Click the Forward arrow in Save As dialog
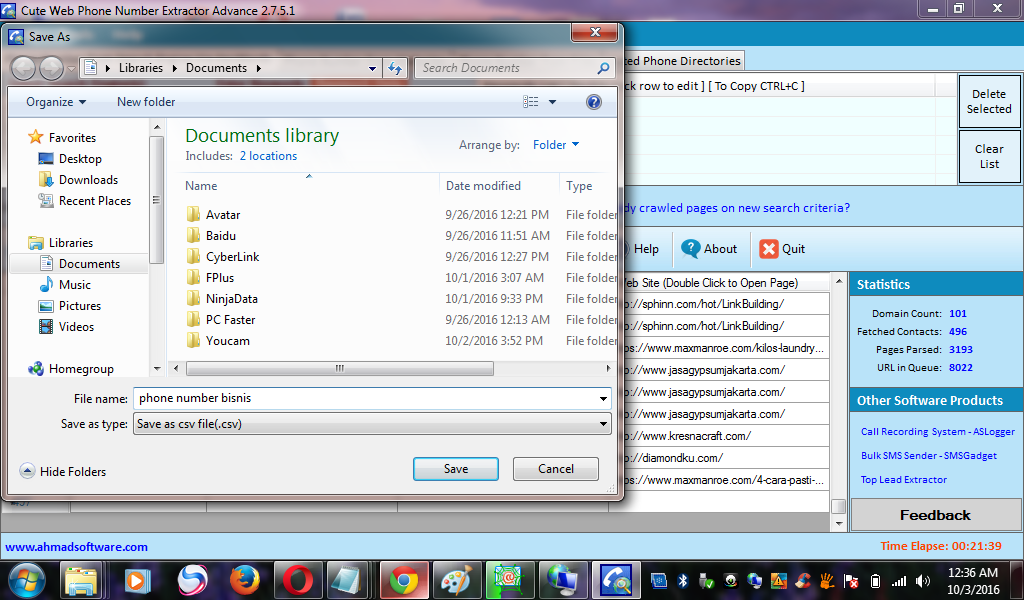 pos(51,68)
